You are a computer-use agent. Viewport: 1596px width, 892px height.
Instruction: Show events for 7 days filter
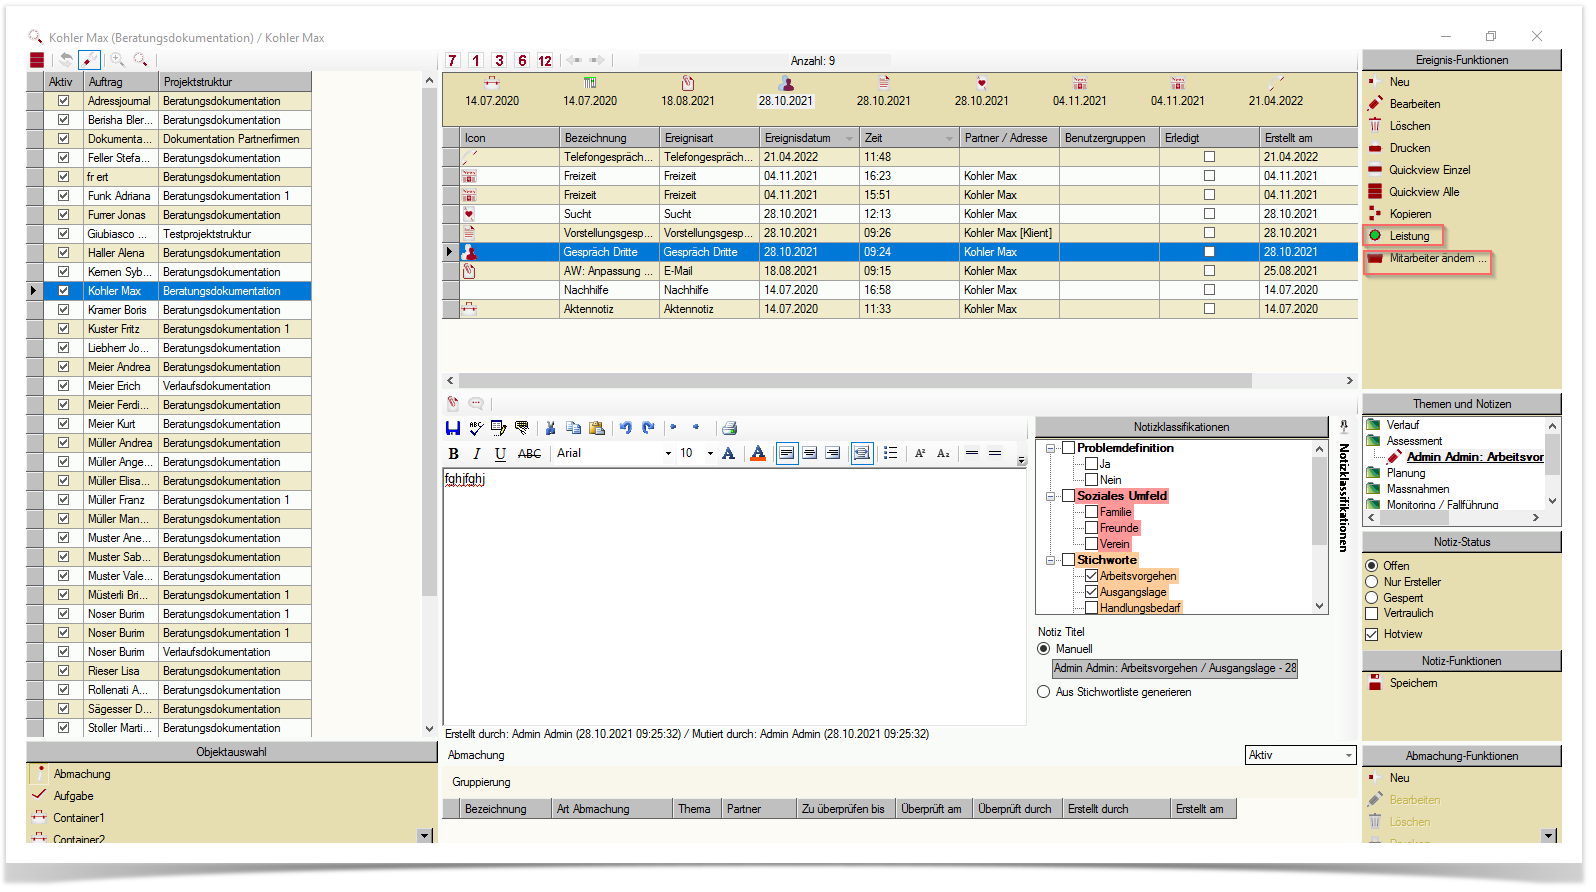pyautogui.click(x=452, y=60)
